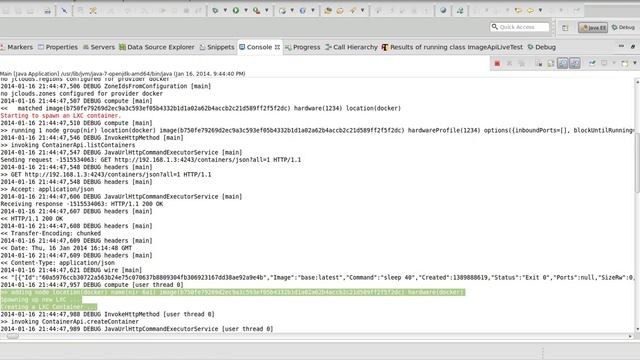This screenshot has width=640, height=360.
Task: Click the red 'Starting to spawn an LXC container' line
Action: [x=61, y=116]
